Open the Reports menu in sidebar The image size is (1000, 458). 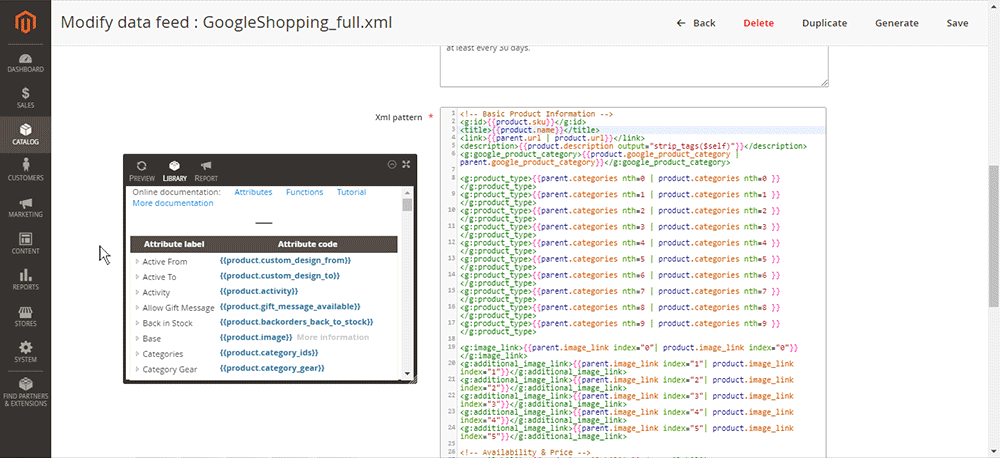pos(25,280)
